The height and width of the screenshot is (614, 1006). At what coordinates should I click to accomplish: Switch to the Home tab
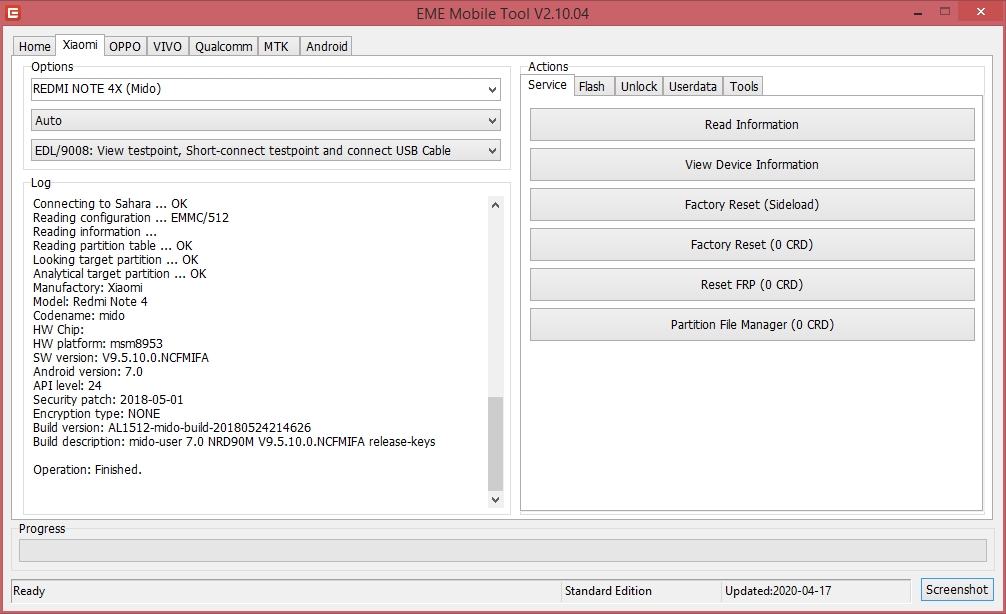pyautogui.click(x=35, y=46)
